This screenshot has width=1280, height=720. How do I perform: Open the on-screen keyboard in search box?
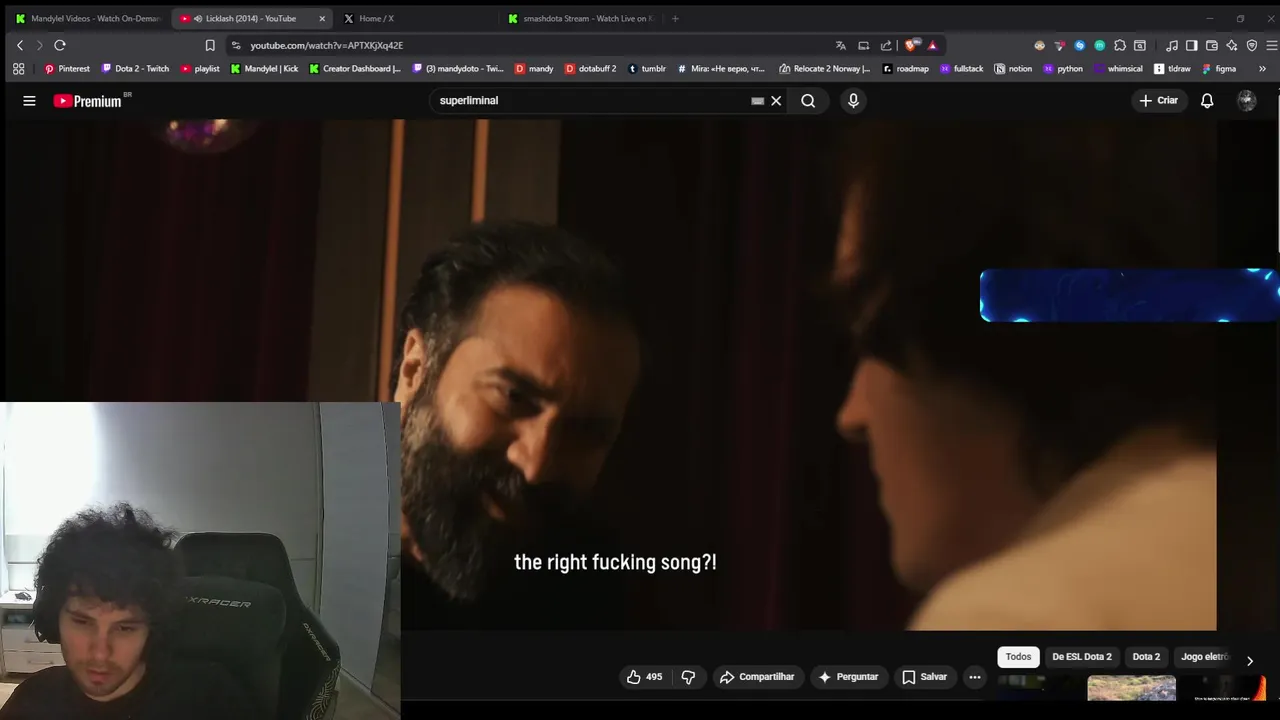point(758,100)
